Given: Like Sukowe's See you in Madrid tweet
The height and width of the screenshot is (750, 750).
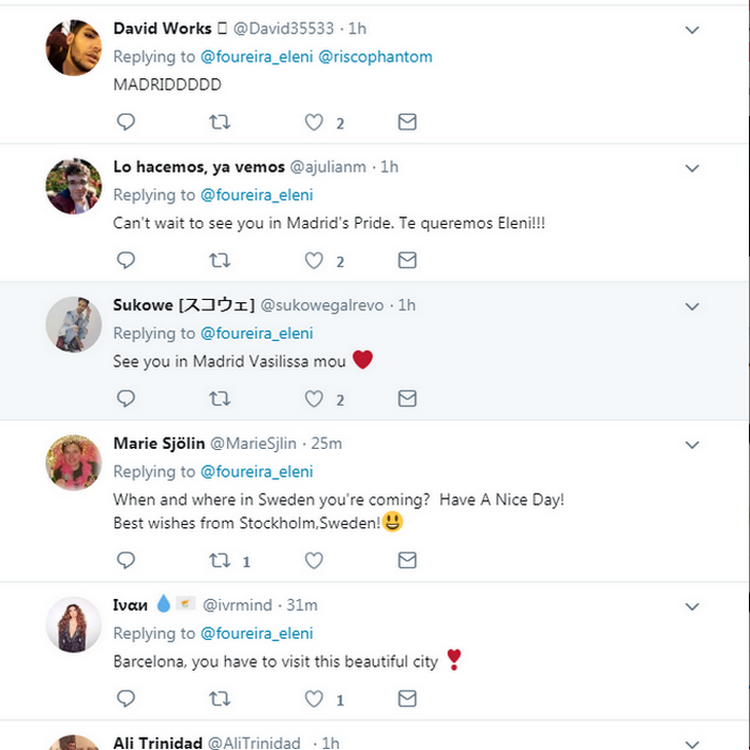Looking at the screenshot, I should (314, 399).
